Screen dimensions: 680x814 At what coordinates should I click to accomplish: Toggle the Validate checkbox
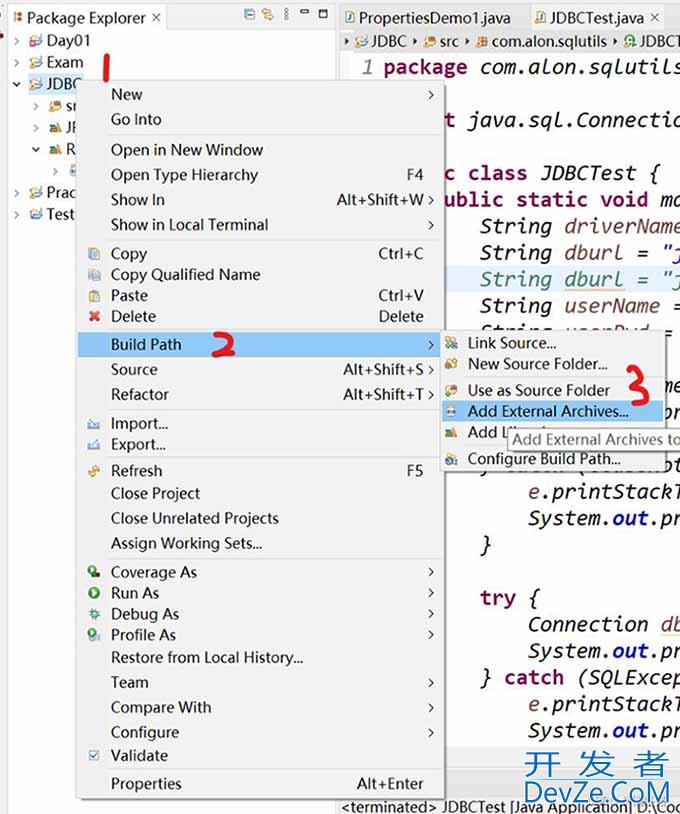pos(94,756)
